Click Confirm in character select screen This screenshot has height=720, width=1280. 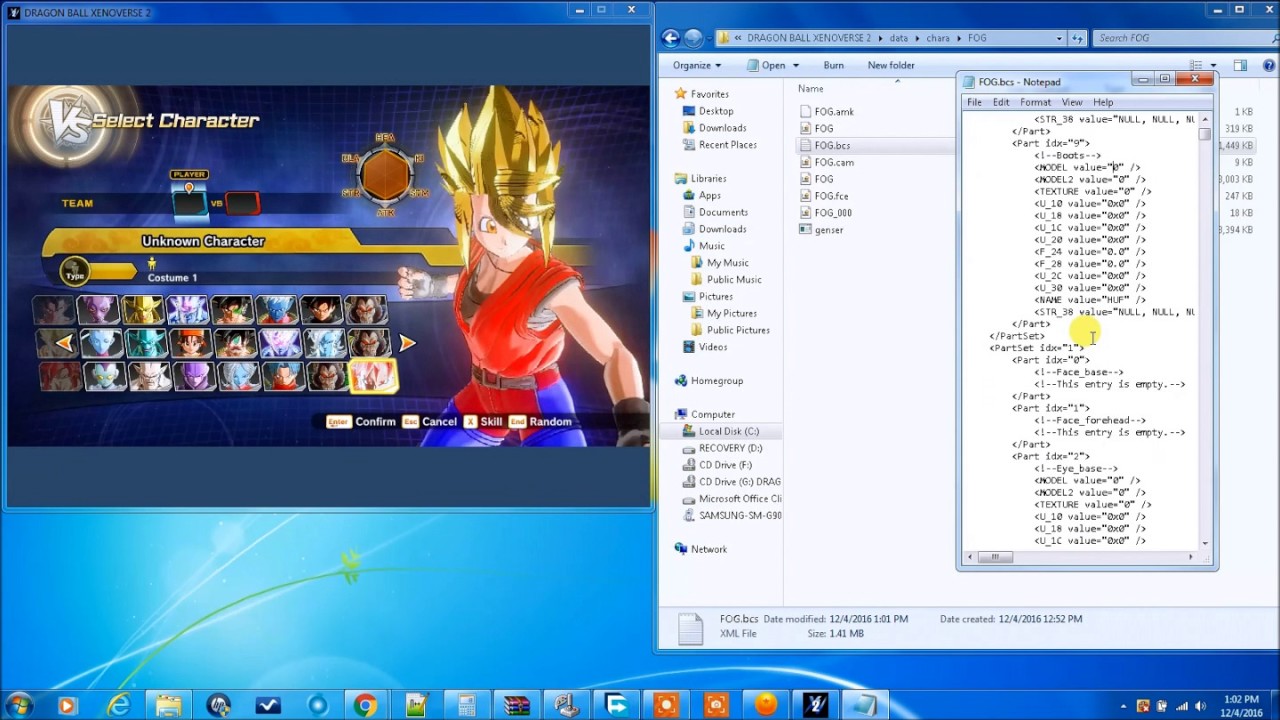(x=362, y=422)
